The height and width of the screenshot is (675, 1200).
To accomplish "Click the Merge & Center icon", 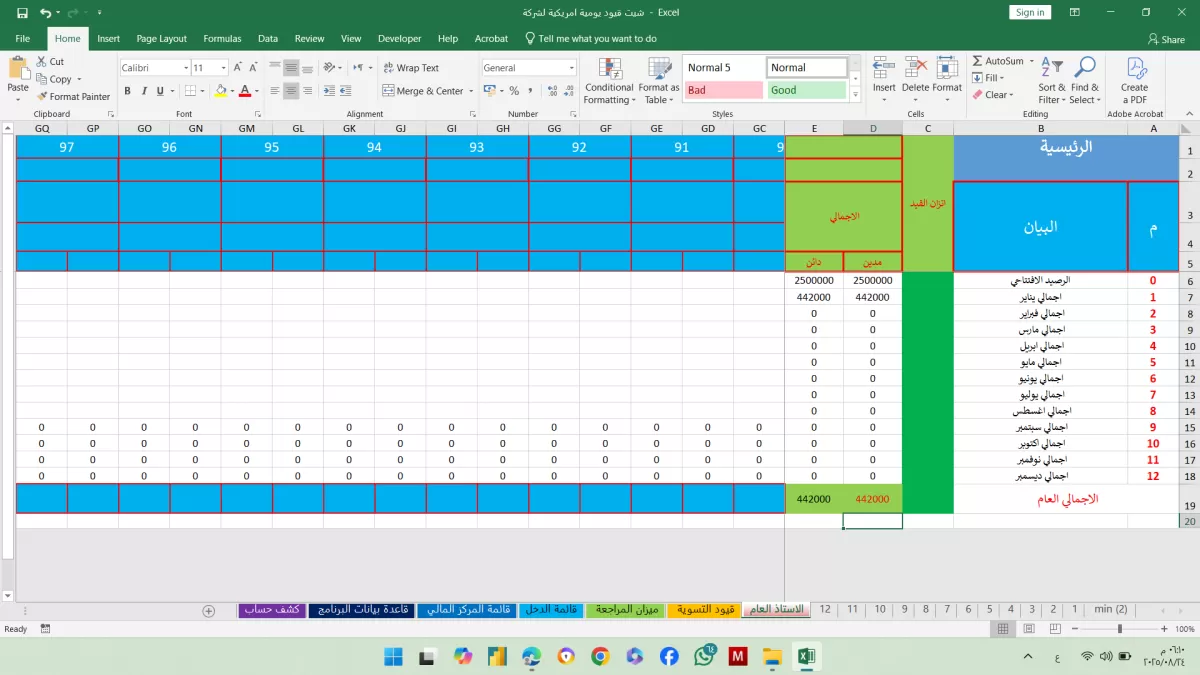I will [389, 91].
